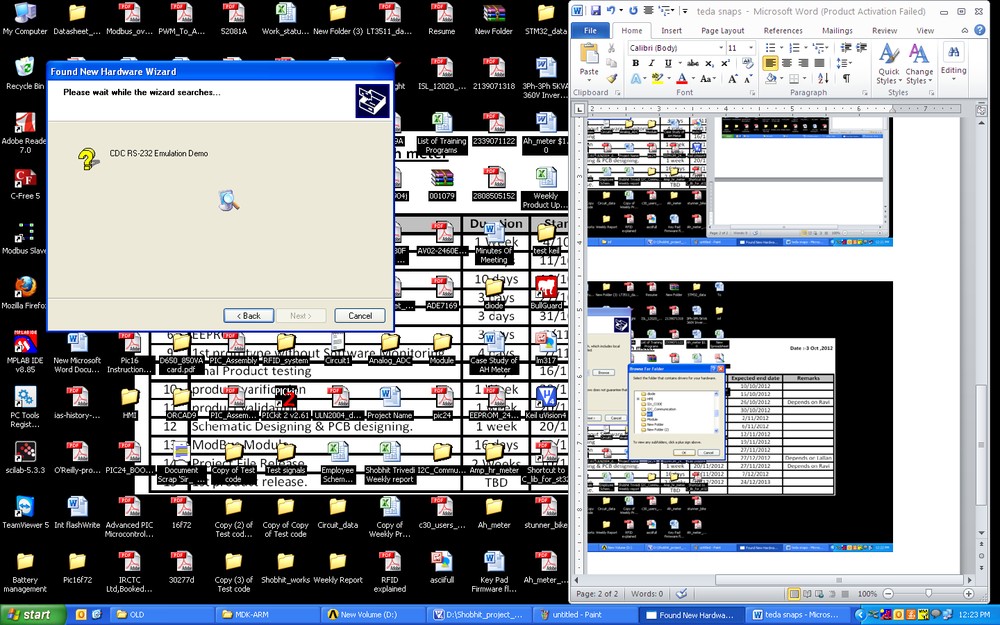Screen dimensions: 1000x625
Task: Click the zoom slider handle in Word
Action: pos(929,594)
